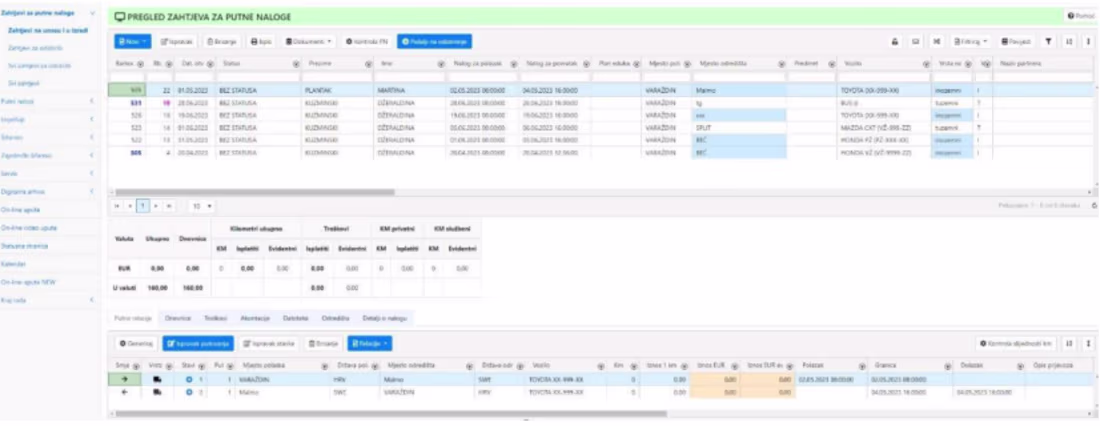Click the envelope mail icon in the top toolbar
Viewport: 1100px width, 426px height.
915,42
